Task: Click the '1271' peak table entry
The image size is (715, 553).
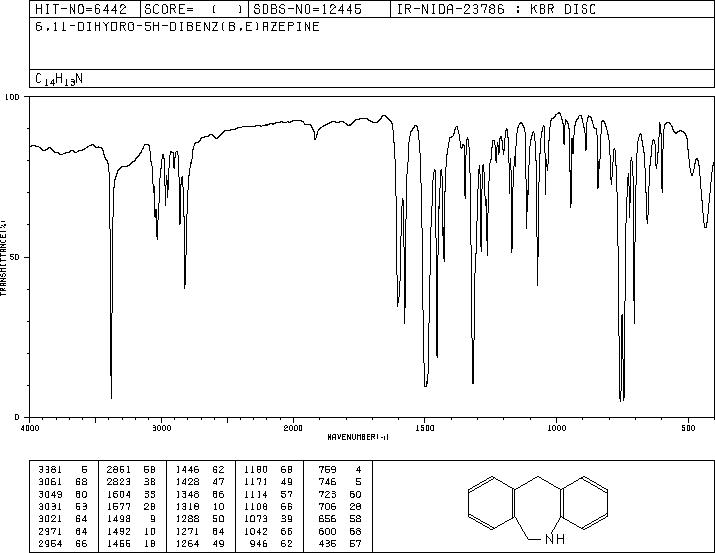Action: (187, 531)
